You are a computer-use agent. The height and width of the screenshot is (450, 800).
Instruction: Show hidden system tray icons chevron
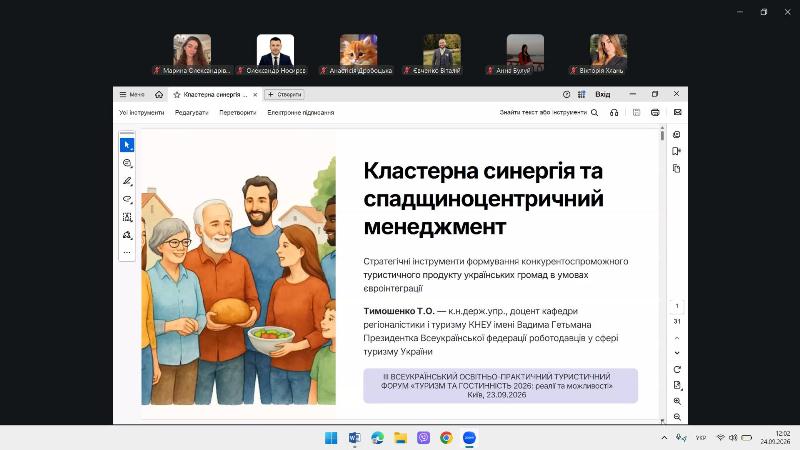[664, 438]
